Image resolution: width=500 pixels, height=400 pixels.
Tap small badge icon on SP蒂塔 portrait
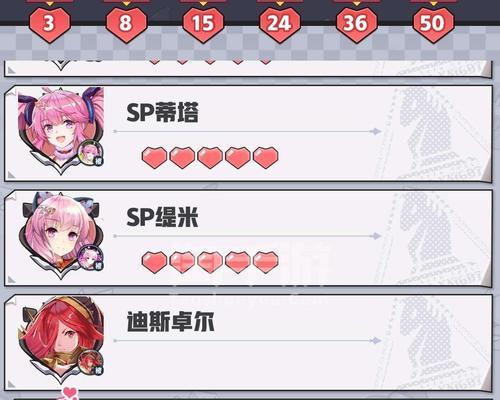coord(90,153)
